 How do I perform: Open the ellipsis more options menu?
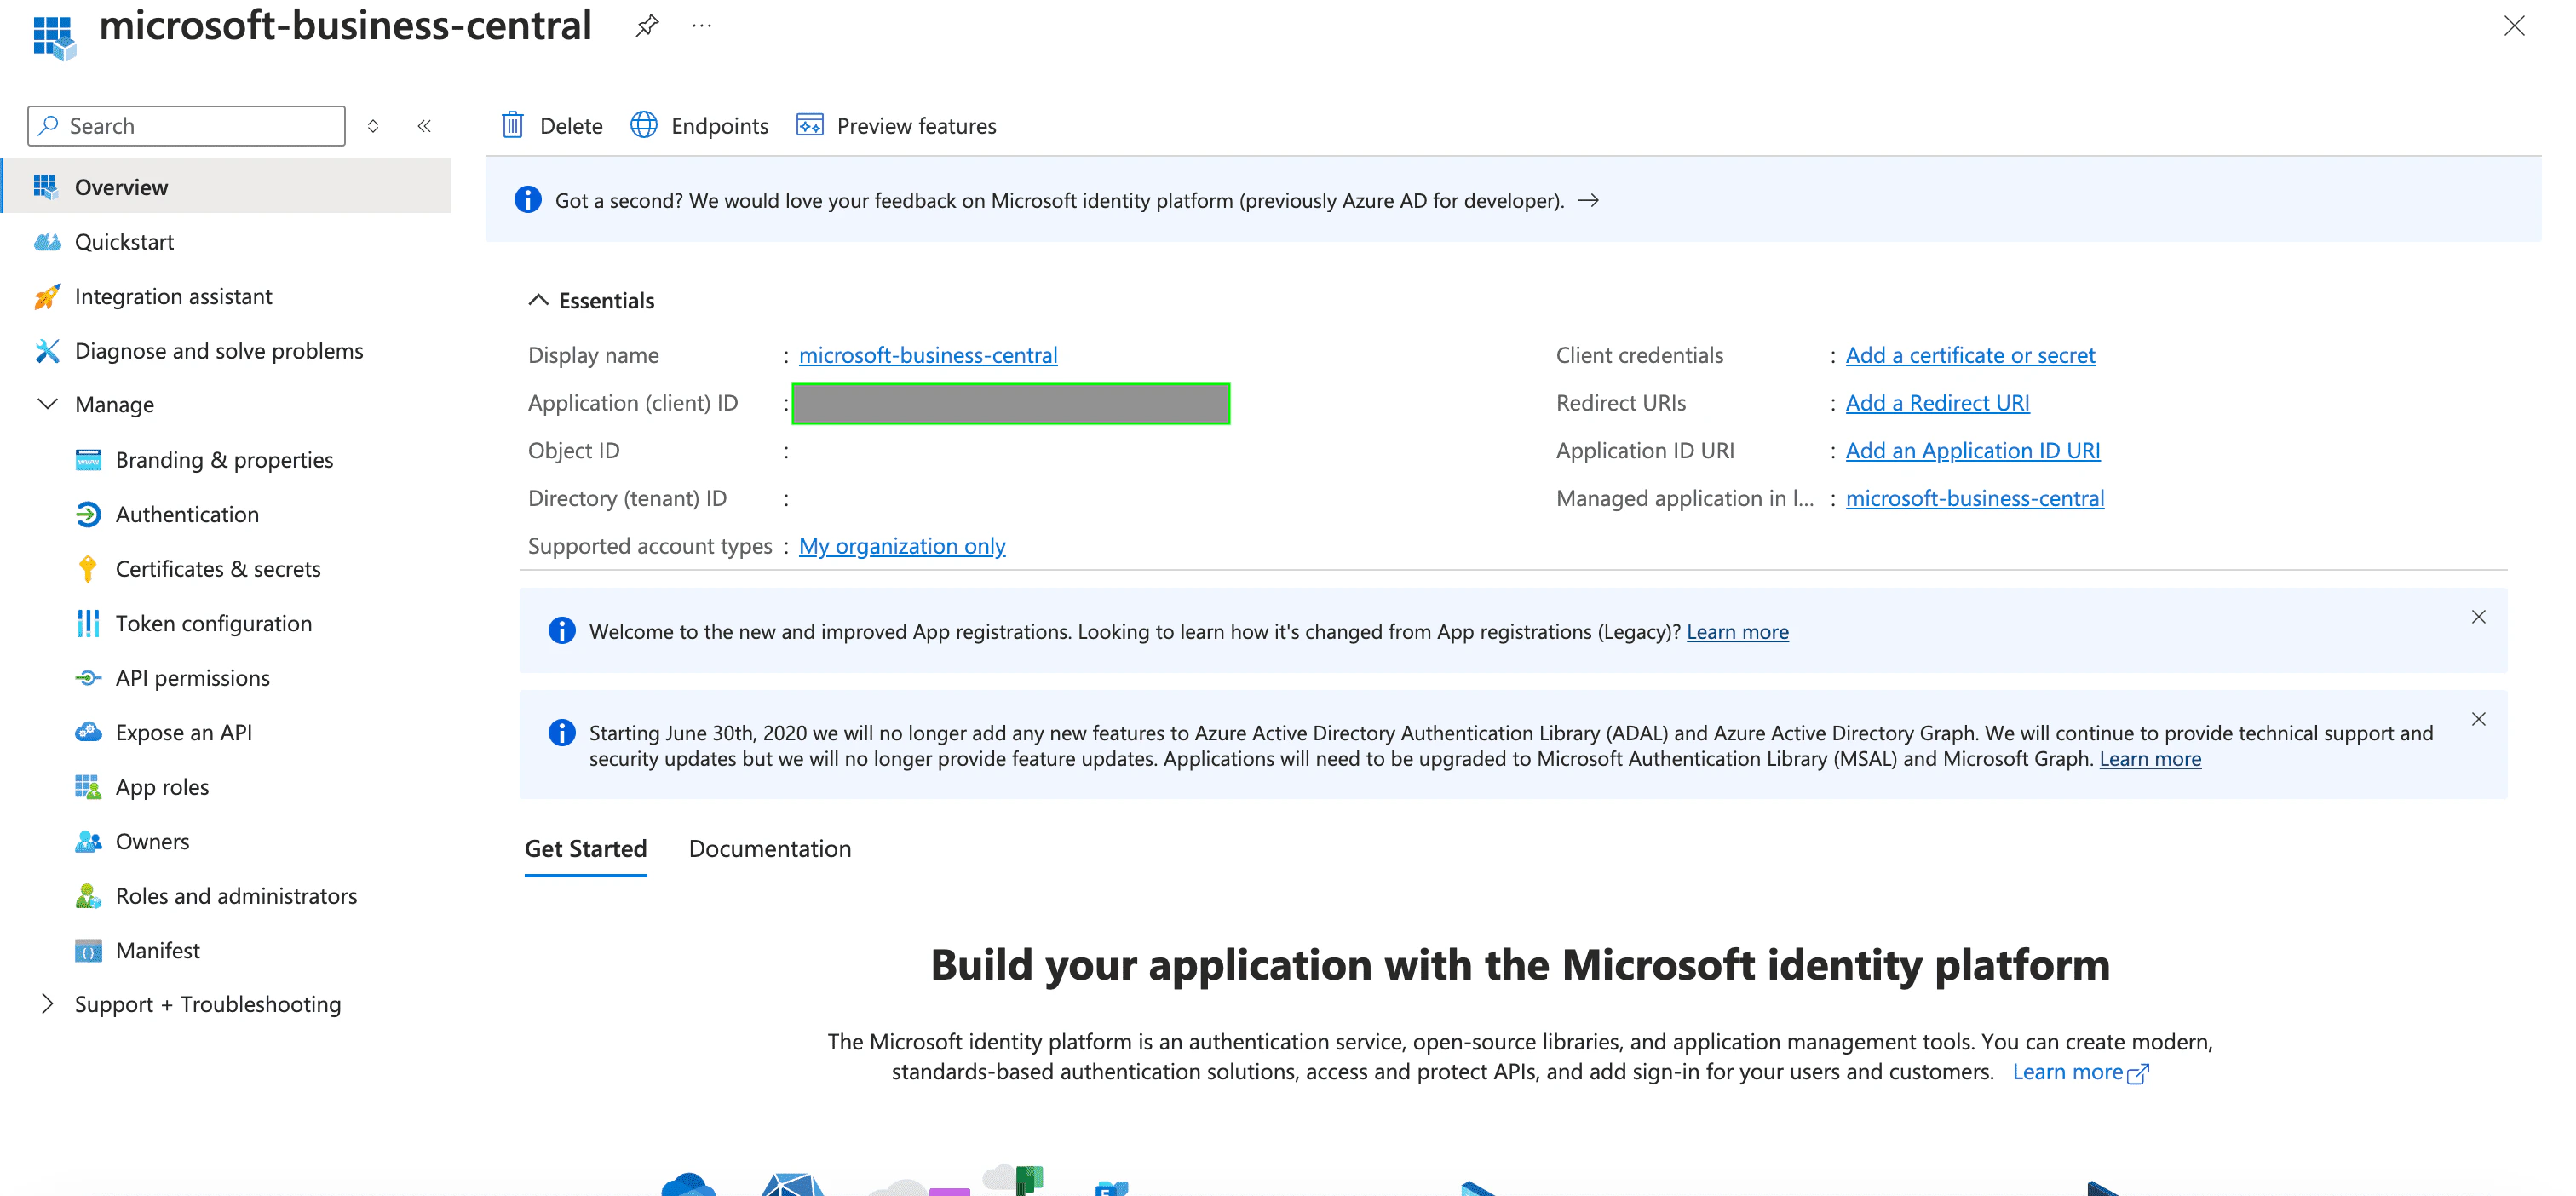[x=702, y=26]
